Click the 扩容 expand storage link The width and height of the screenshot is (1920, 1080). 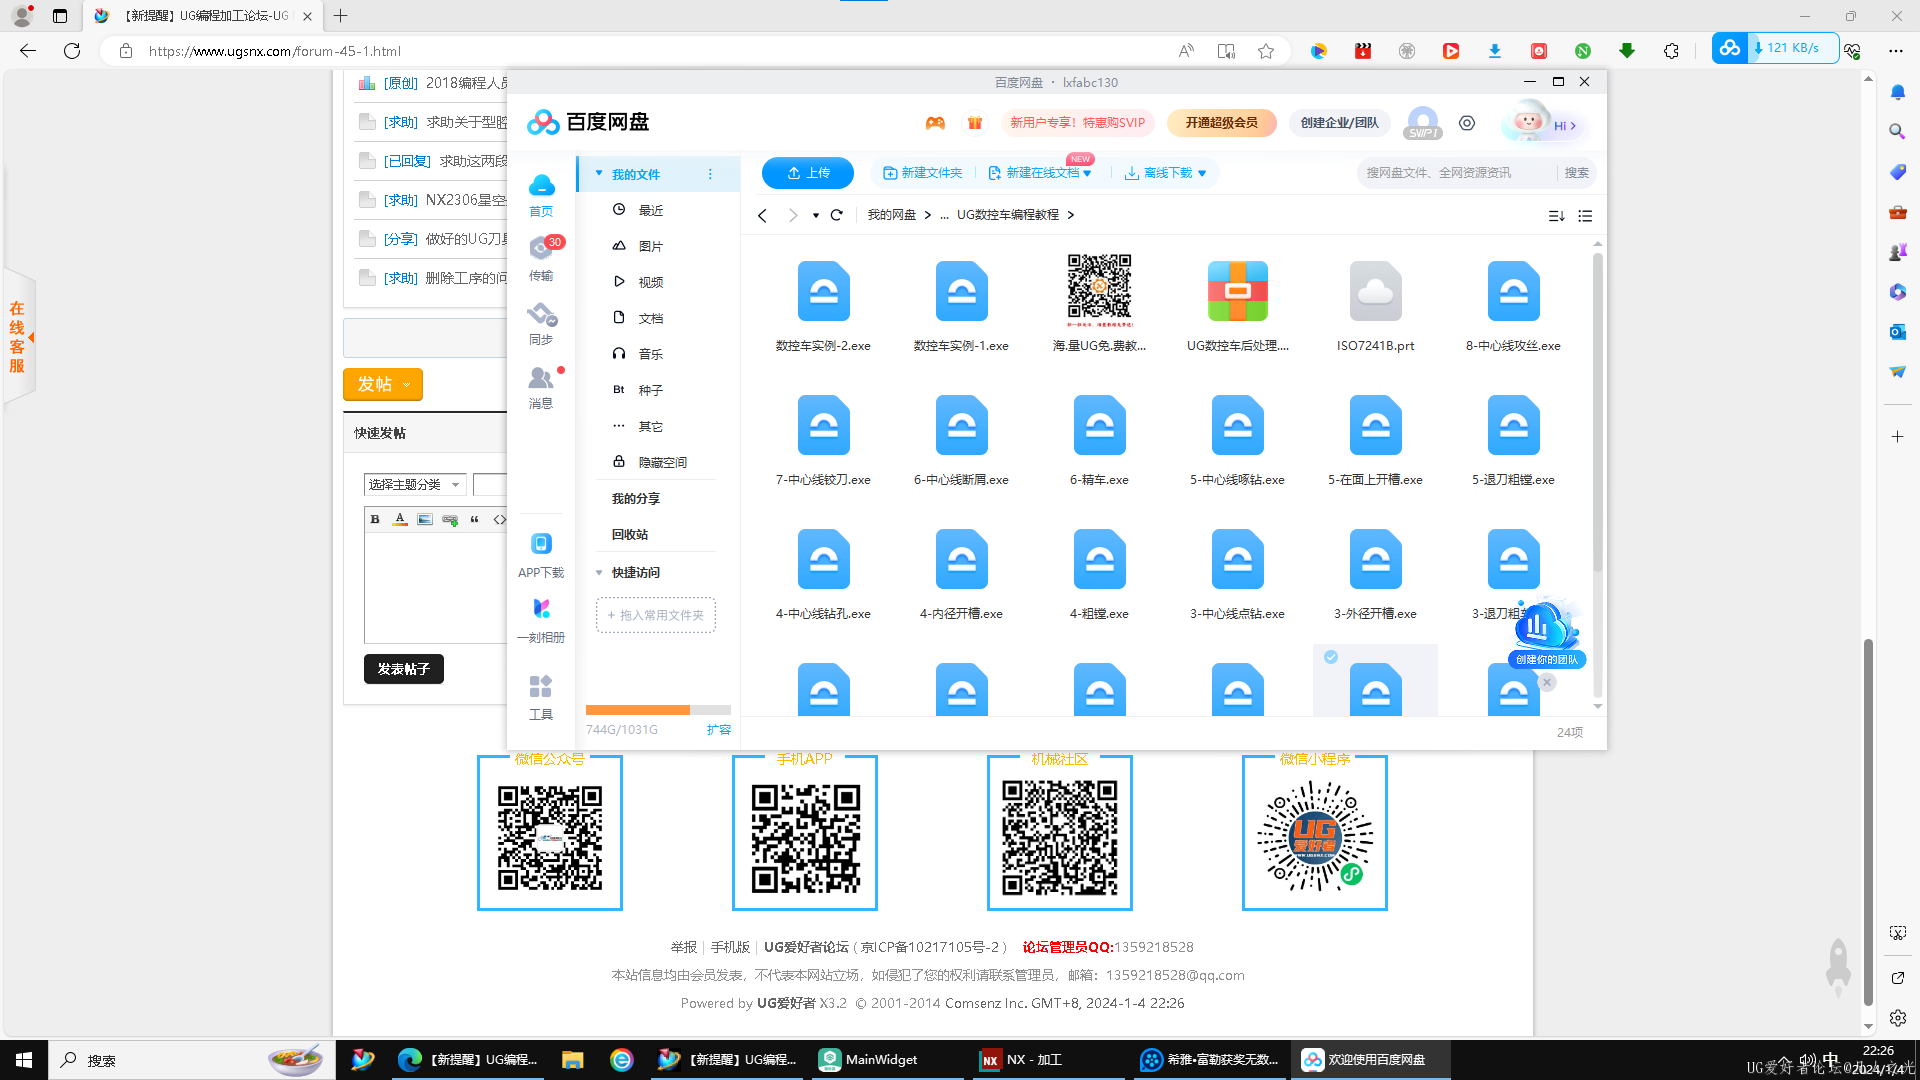[719, 730]
